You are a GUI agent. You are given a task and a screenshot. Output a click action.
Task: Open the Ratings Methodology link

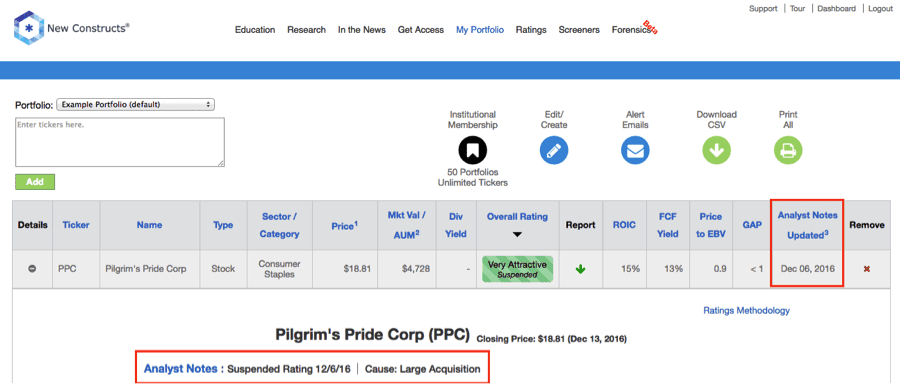point(746,311)
